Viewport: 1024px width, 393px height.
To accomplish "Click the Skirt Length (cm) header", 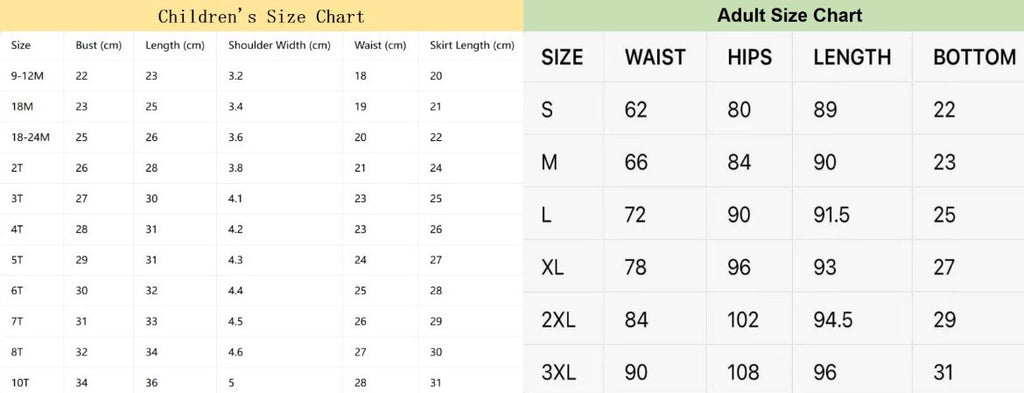I will [x=472, y=46].
